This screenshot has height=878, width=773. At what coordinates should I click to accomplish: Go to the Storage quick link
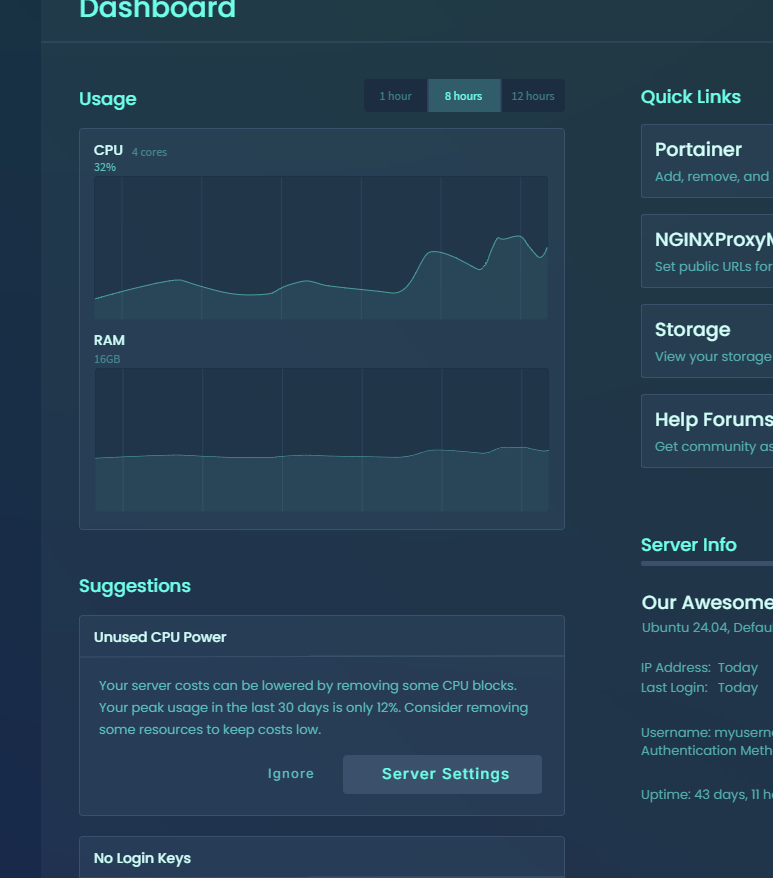pos(707,341)
